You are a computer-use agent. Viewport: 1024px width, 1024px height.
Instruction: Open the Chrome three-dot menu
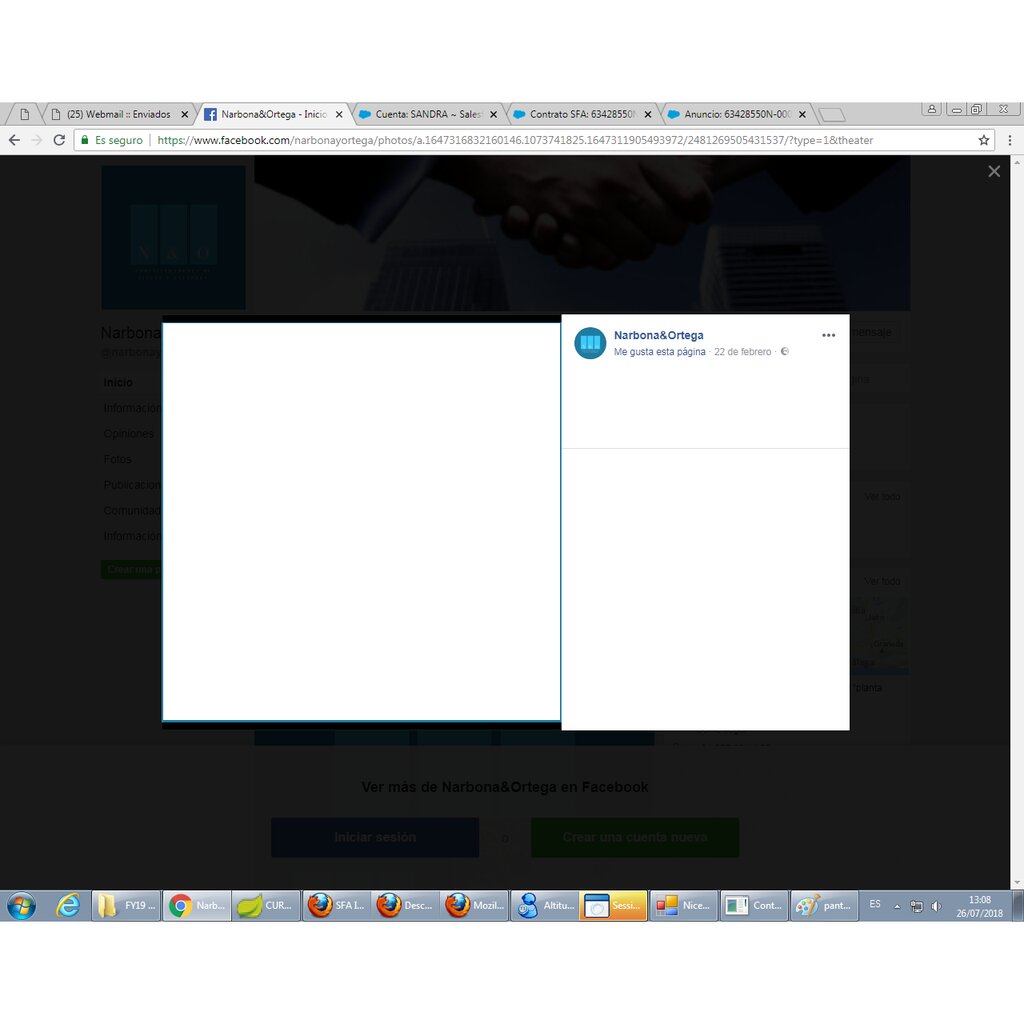pos(1010,140)
